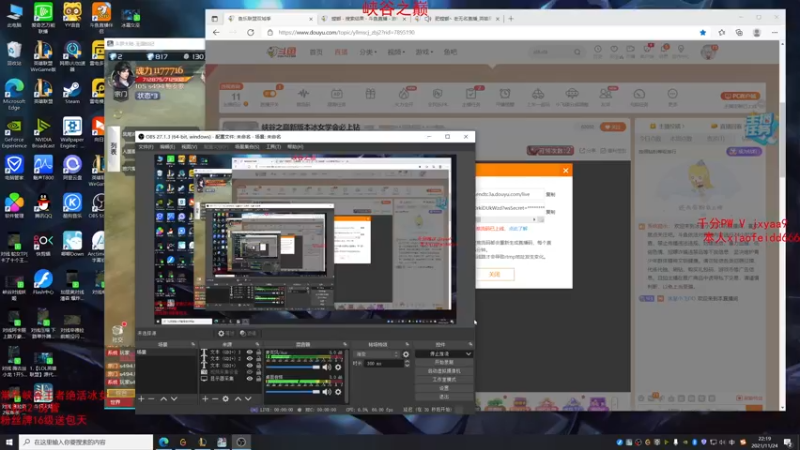This screenshot has height=450, width=800.
Task: Open 帮助(H) menu in OBS
Action: (x=295, y=147)
